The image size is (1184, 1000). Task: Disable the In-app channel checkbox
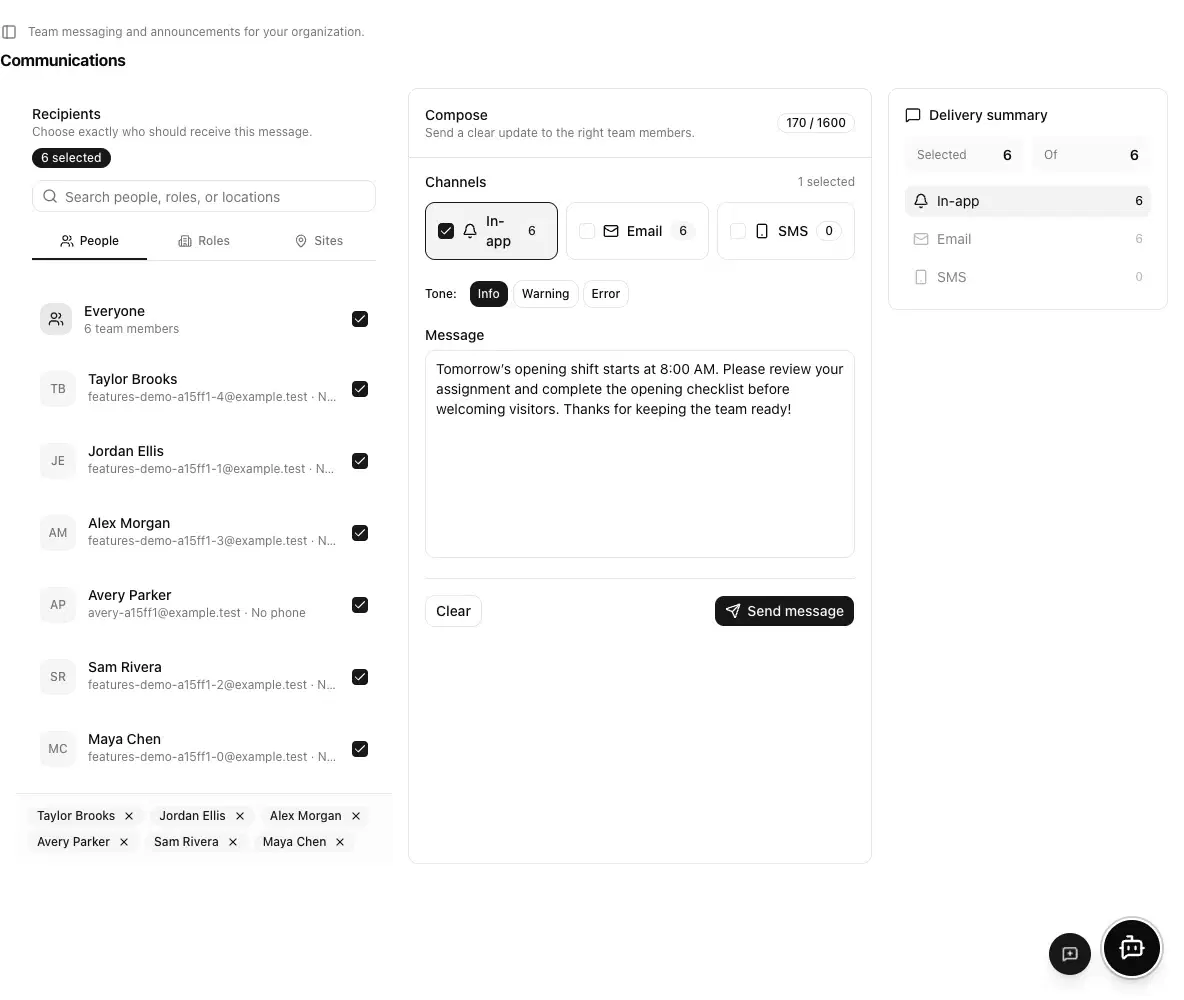coord(446,231)
